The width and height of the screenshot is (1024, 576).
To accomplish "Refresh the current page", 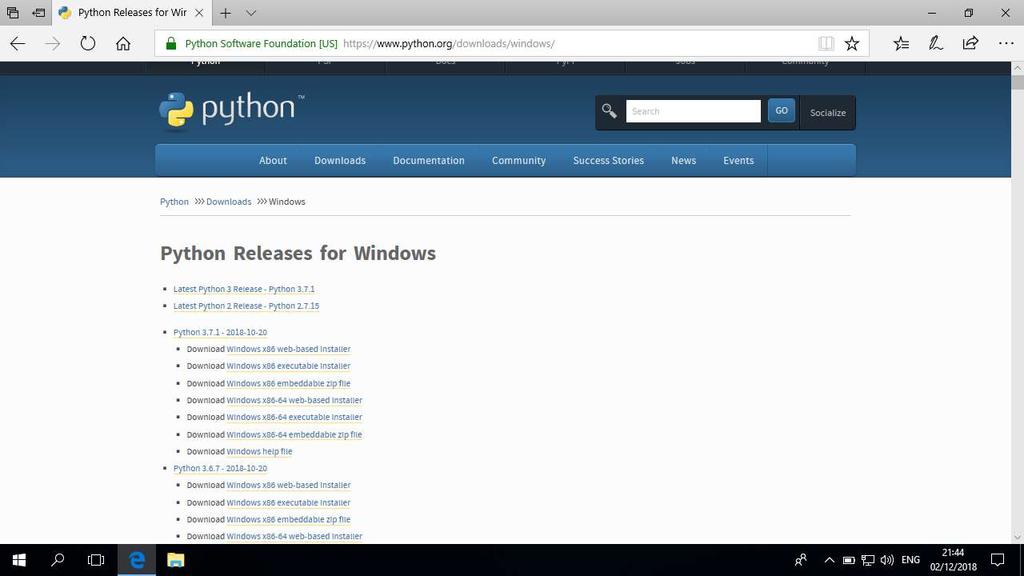I will point(88,44).
